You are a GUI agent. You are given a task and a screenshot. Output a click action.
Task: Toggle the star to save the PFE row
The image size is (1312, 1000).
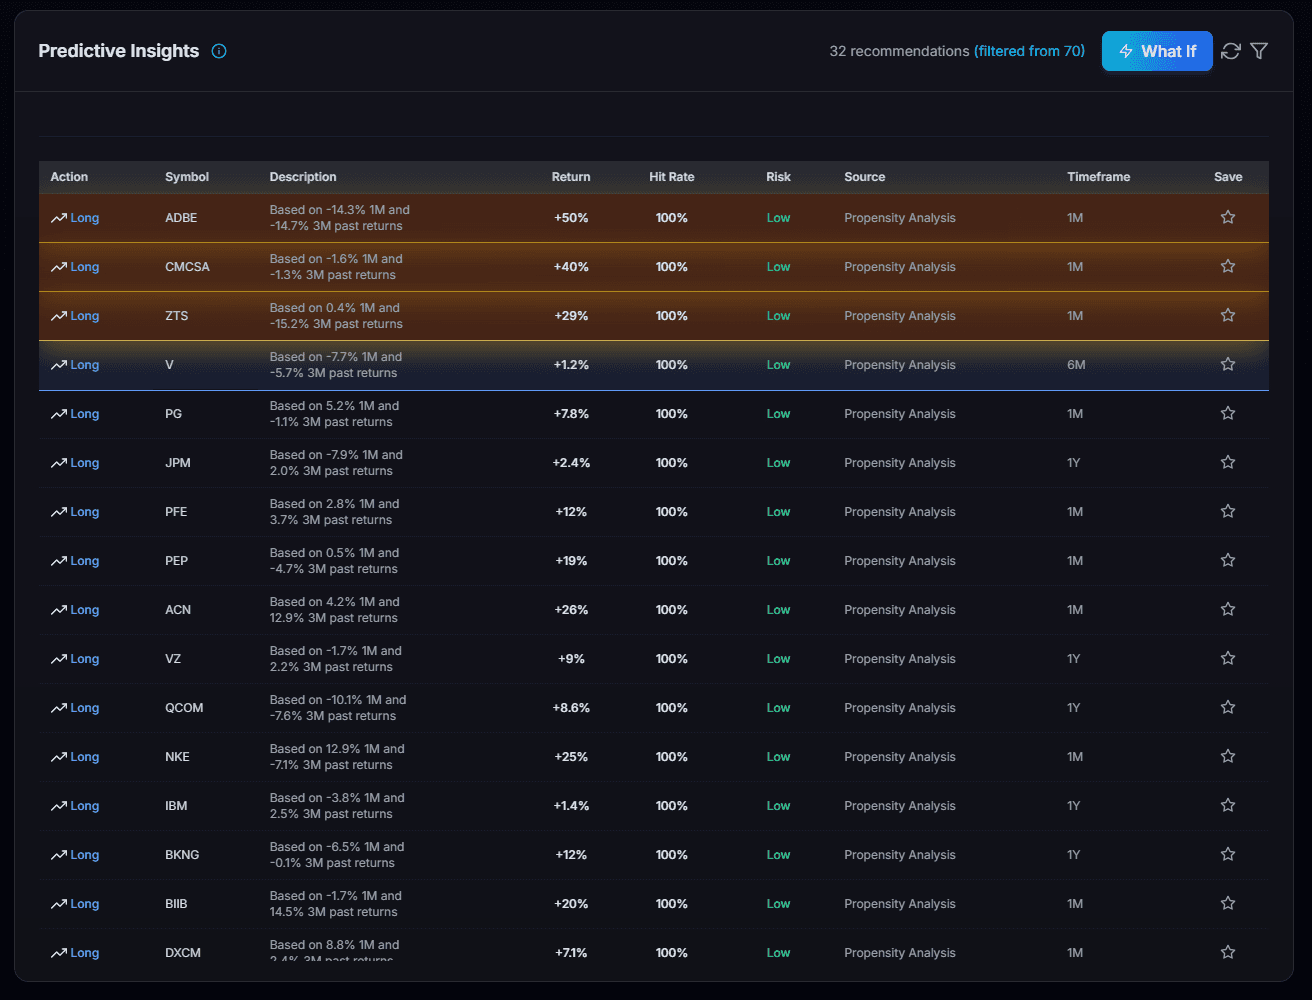1228,511
